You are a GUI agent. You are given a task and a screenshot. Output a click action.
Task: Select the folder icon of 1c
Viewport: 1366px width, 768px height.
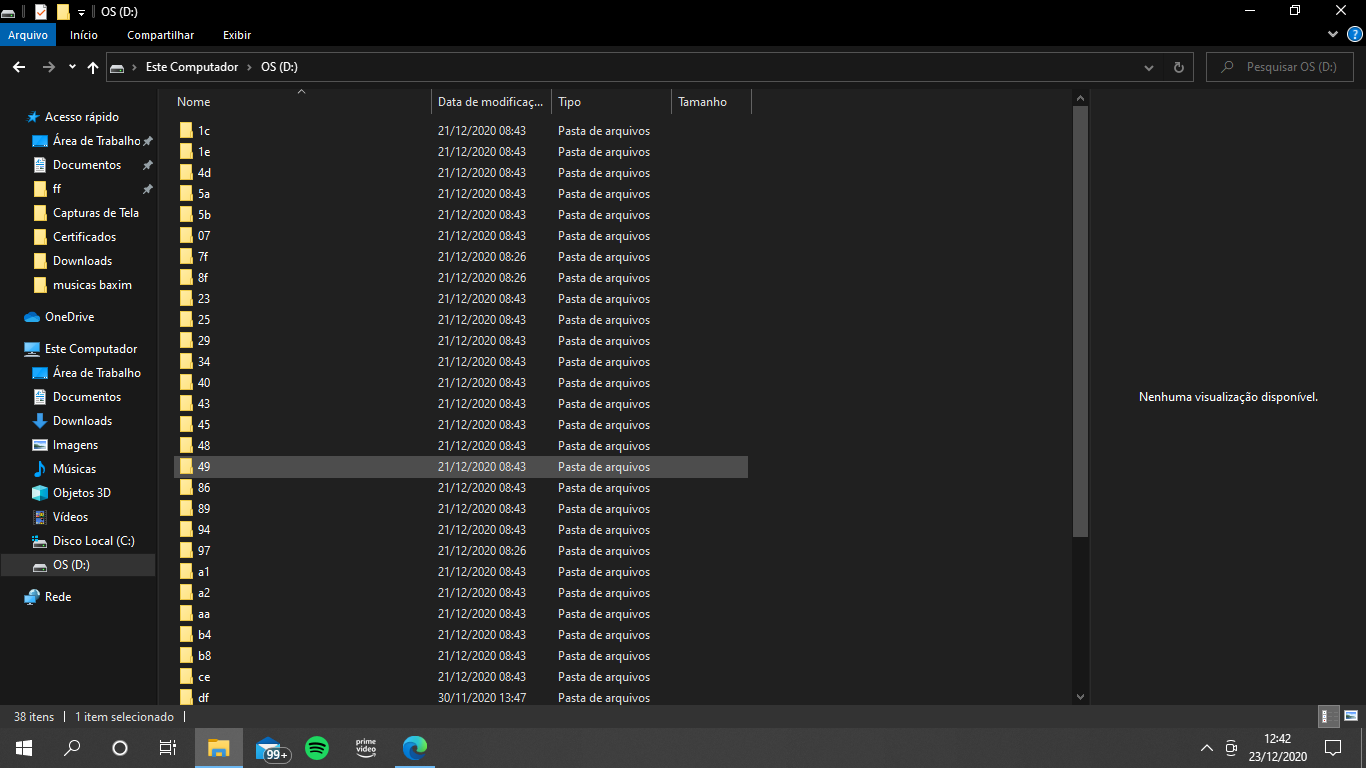coord(186,130)
